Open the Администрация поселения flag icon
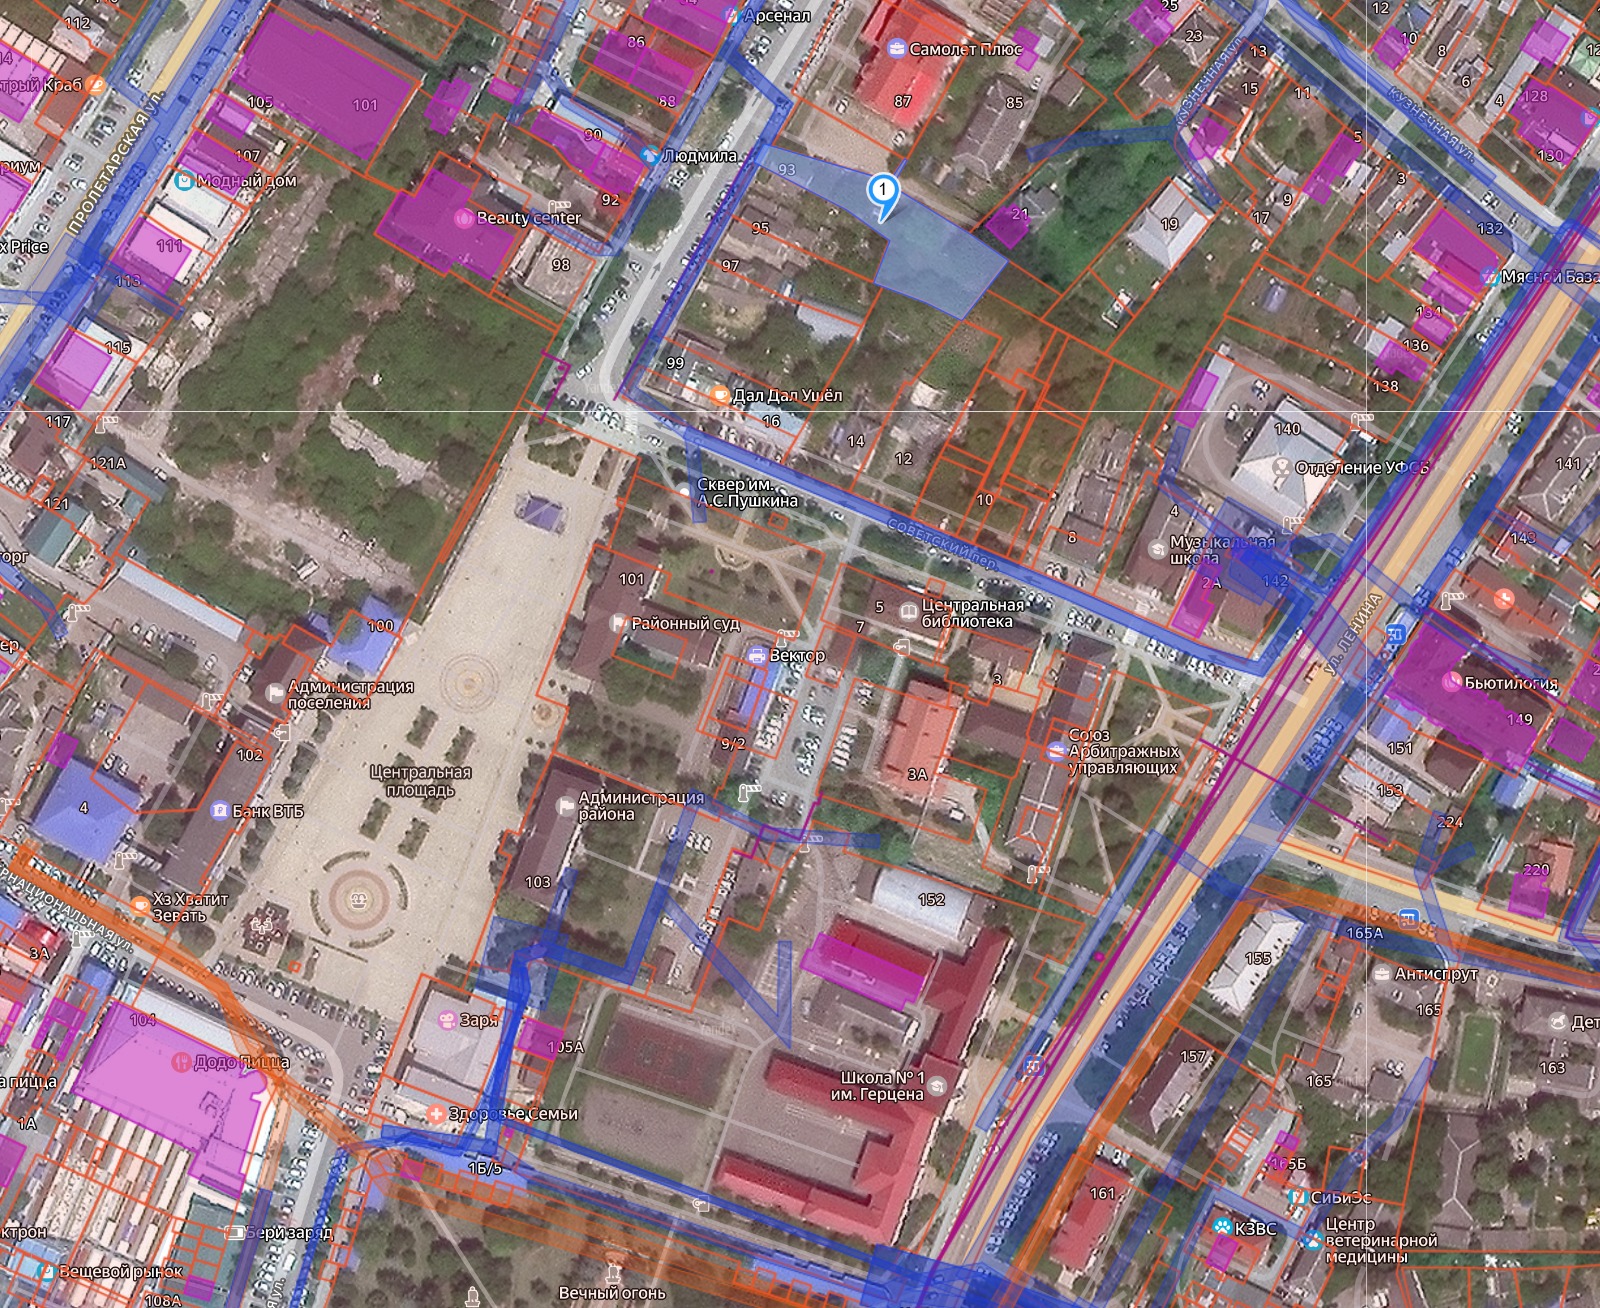The height and width of the screenshot is (1308, 1600). coord(274,693)
